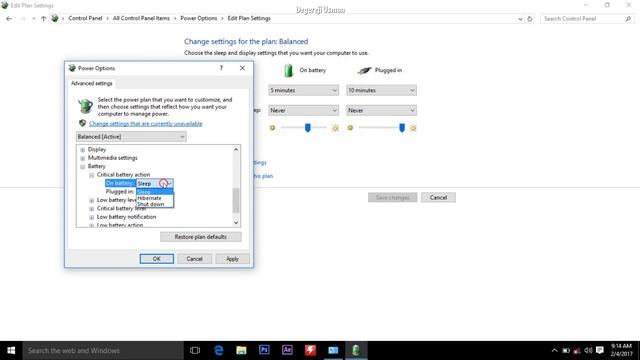Click the settings tree scrollbar thumb

(x=236, y=200)
